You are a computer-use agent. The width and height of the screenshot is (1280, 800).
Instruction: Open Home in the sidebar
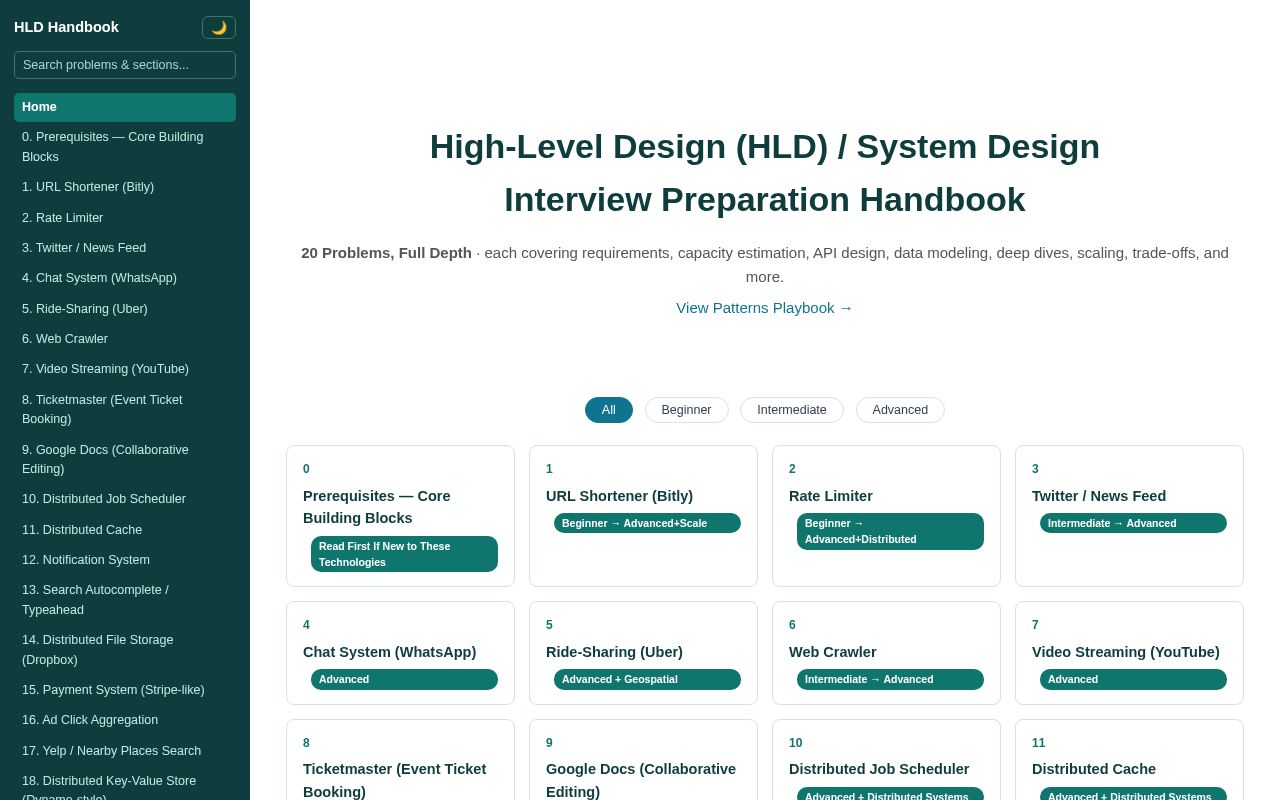pos(125,107)
